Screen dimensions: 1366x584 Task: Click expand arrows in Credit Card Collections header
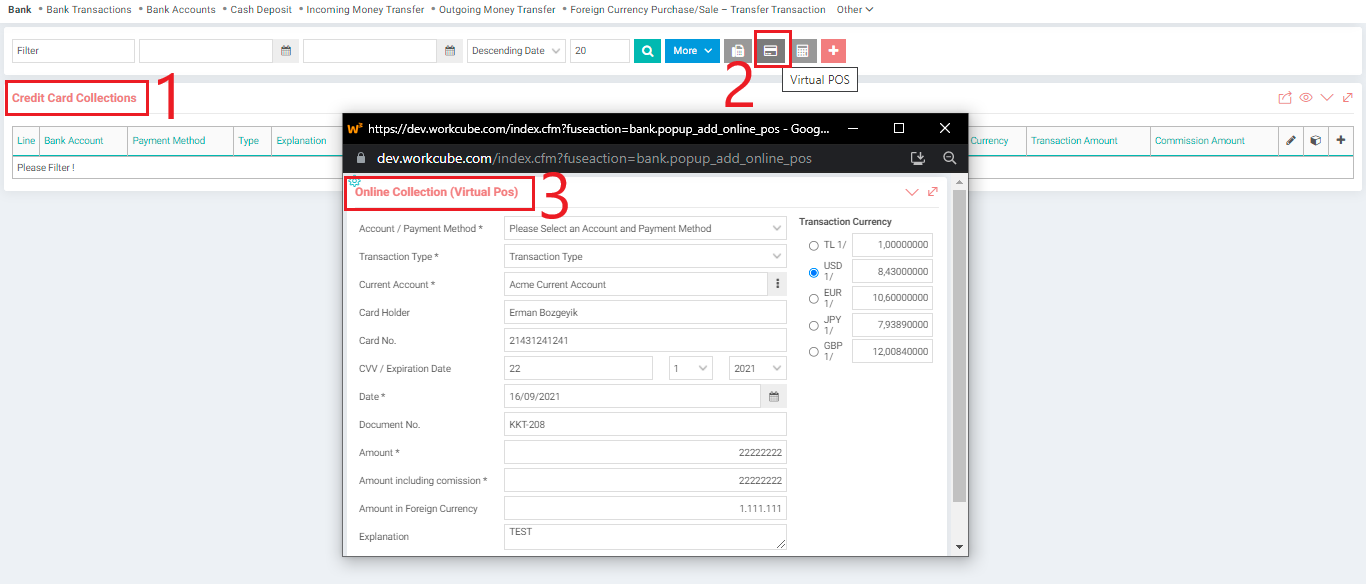[1348, 98]
